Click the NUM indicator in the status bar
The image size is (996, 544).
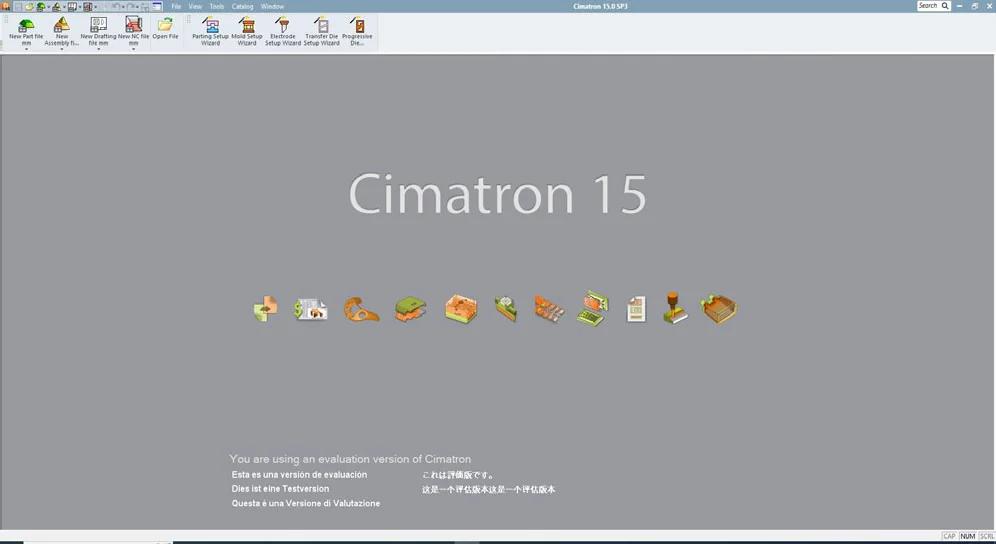[967, 536]
